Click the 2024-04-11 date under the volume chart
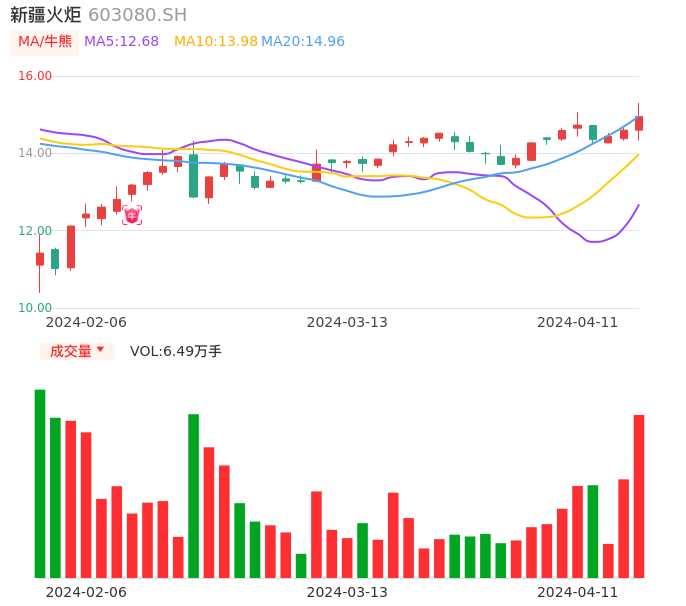Viewport: 686px width, 606px height. tap(577, 592)
